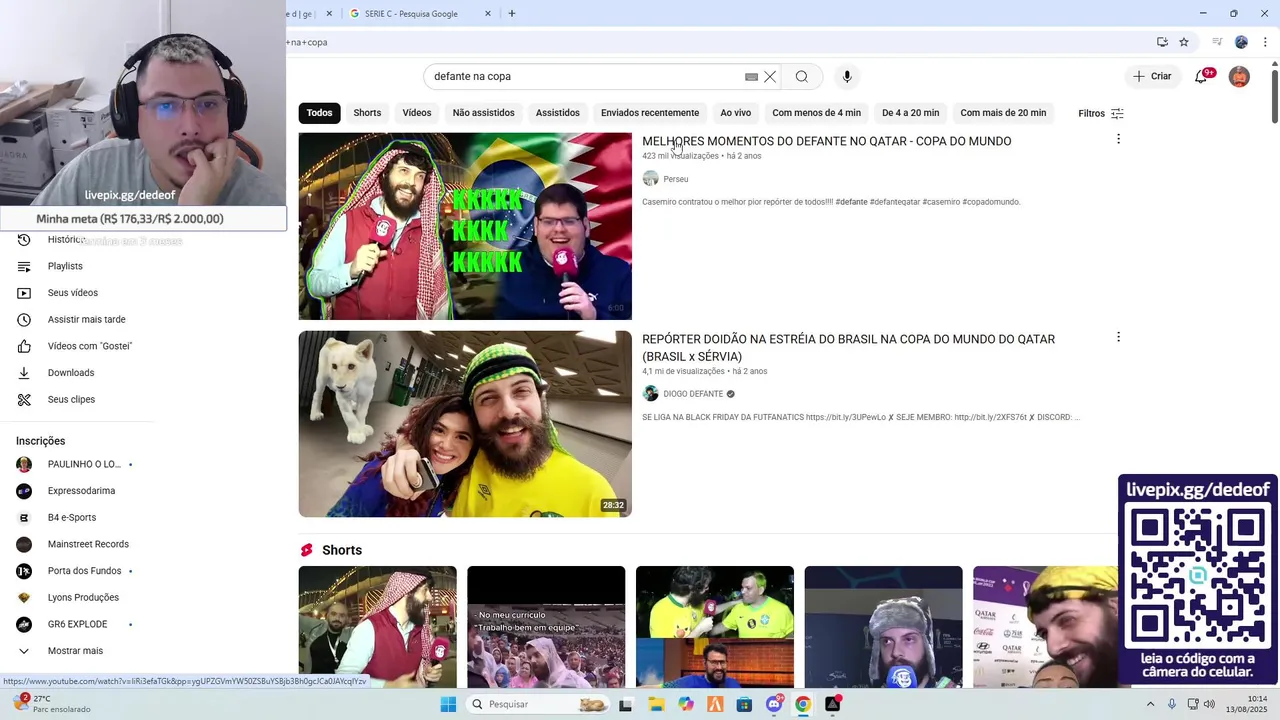The height and width of the screenshot is (720, 1280).
Task: Click the voice search microphone button
Action: pyautogui.click(x=847, y=77)
